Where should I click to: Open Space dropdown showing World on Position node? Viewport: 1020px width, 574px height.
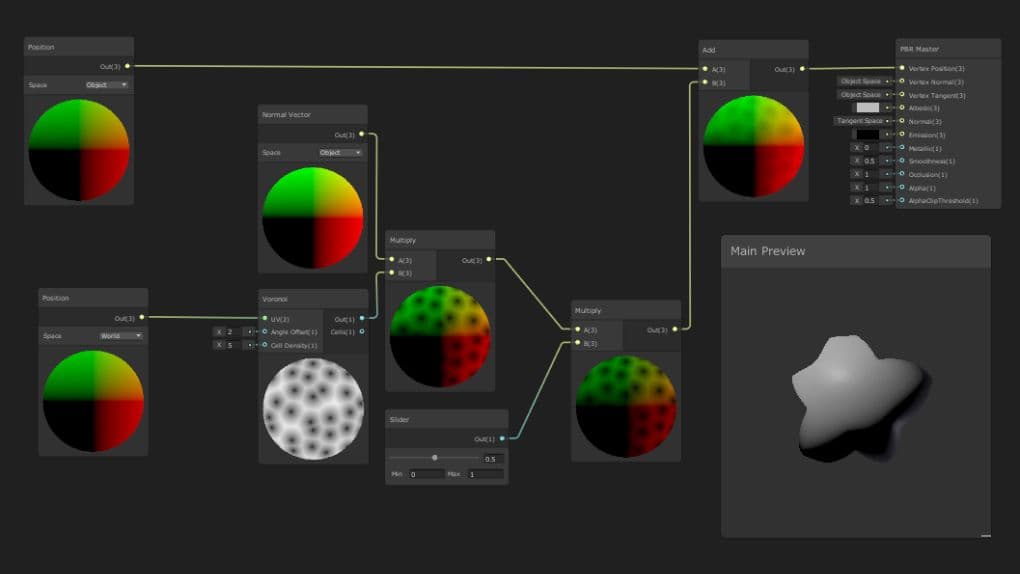tap(120, 336)
